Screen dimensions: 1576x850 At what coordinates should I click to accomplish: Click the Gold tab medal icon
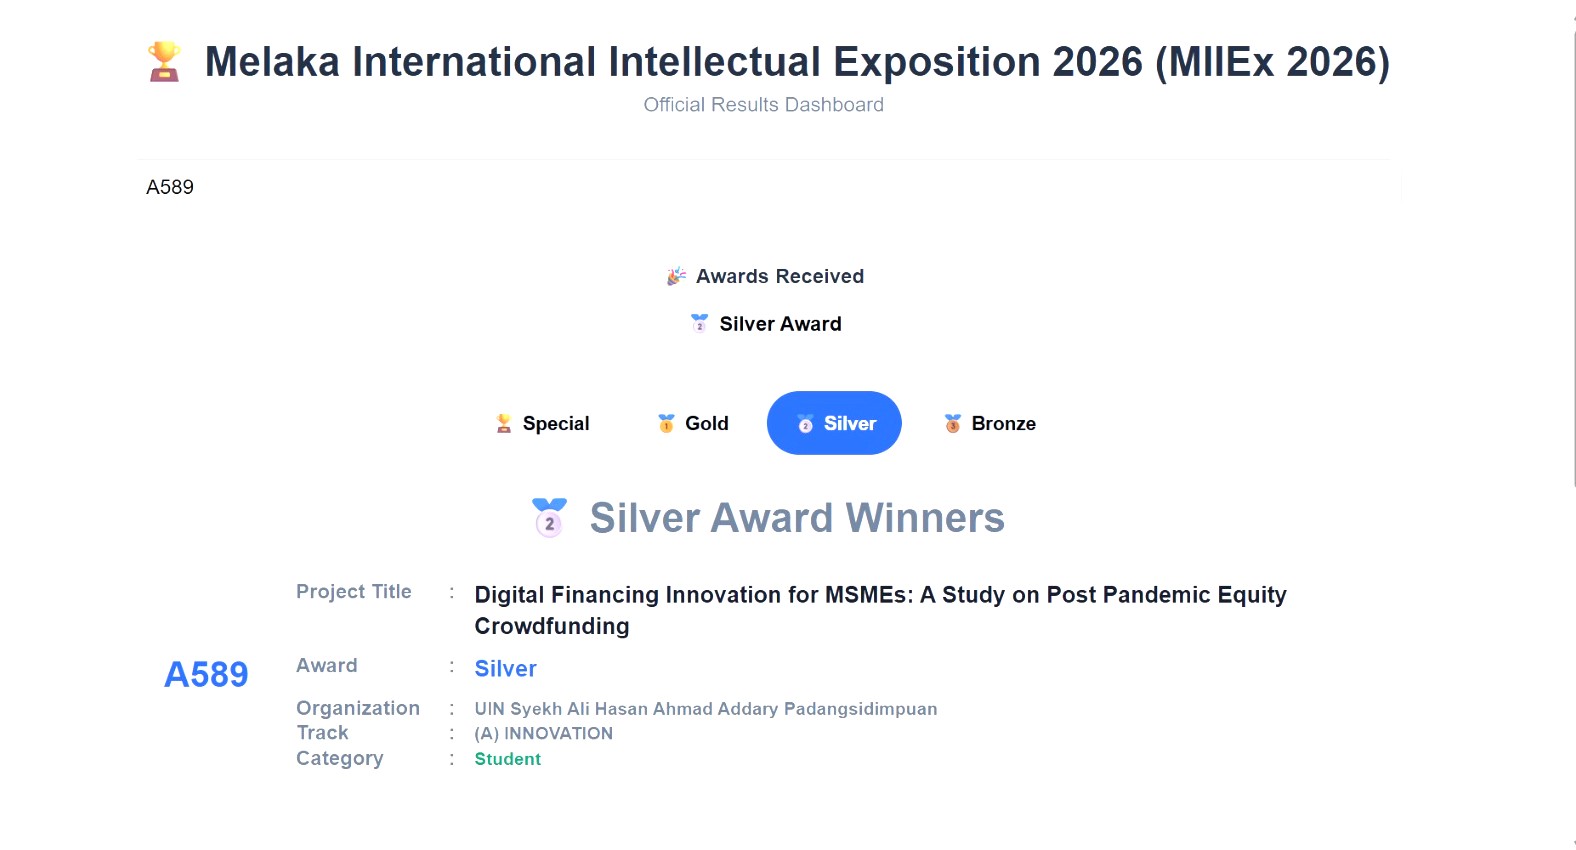point(666,424)
